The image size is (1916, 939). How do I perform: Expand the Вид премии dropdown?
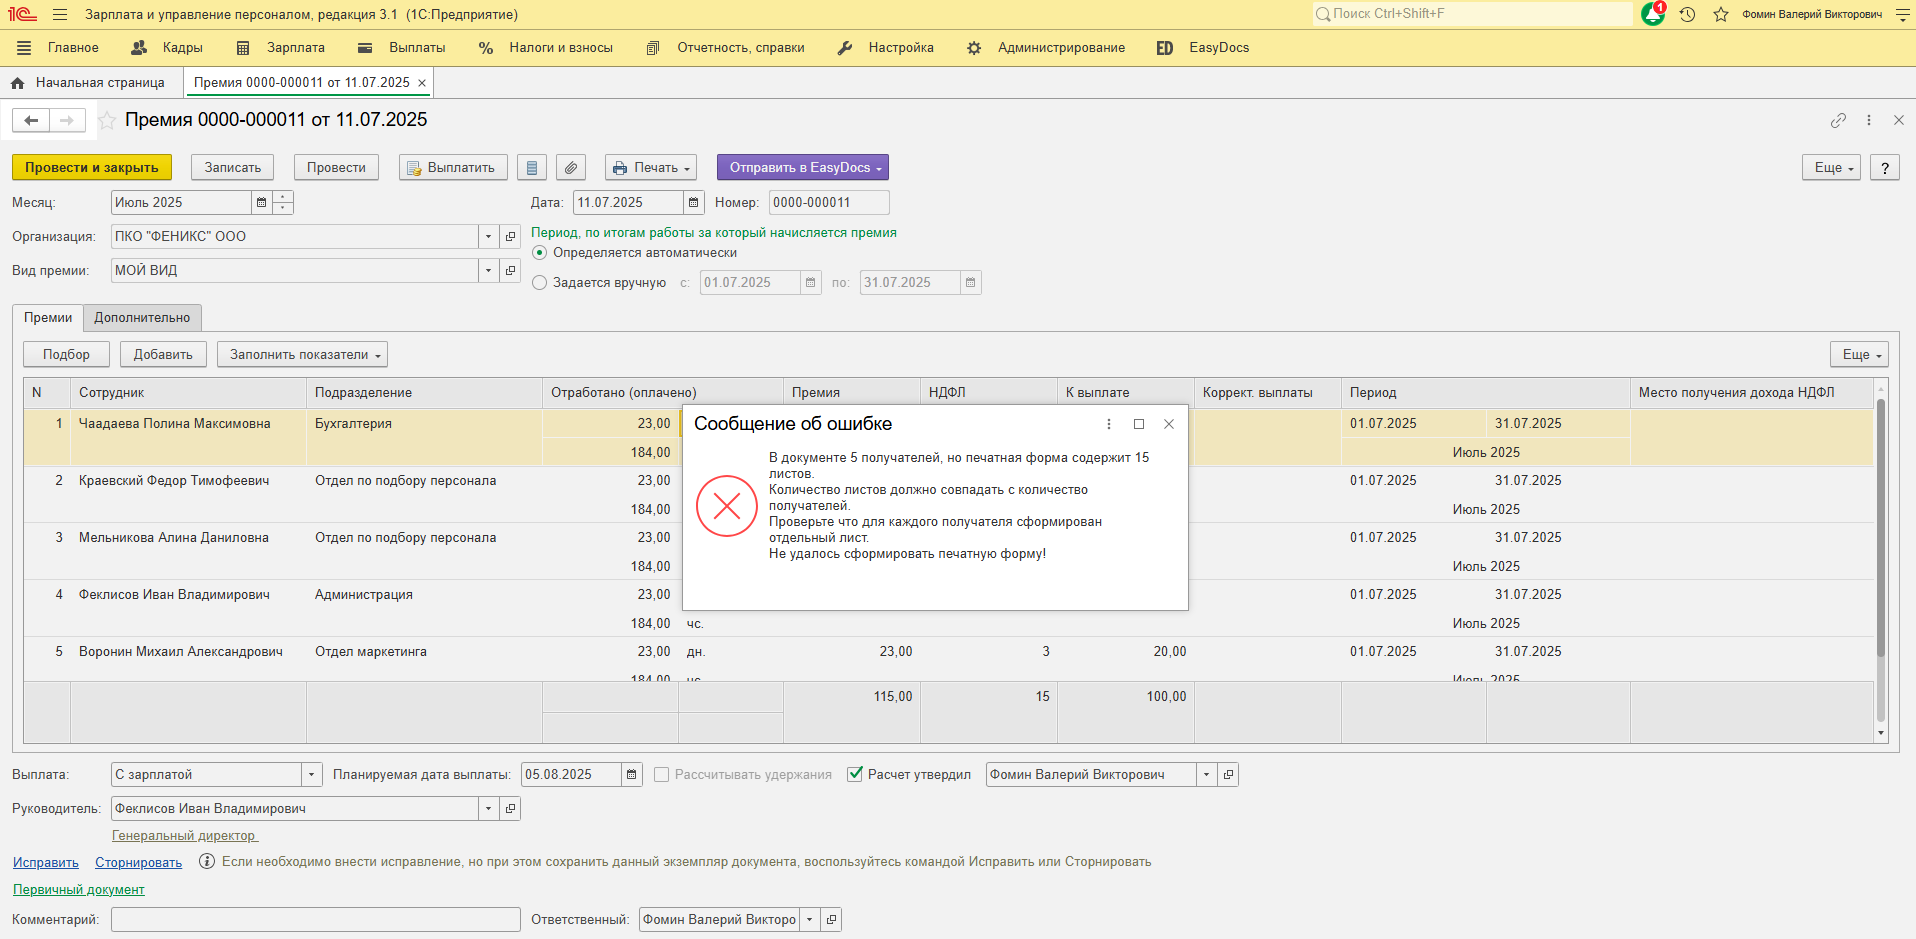pos(488,271)
